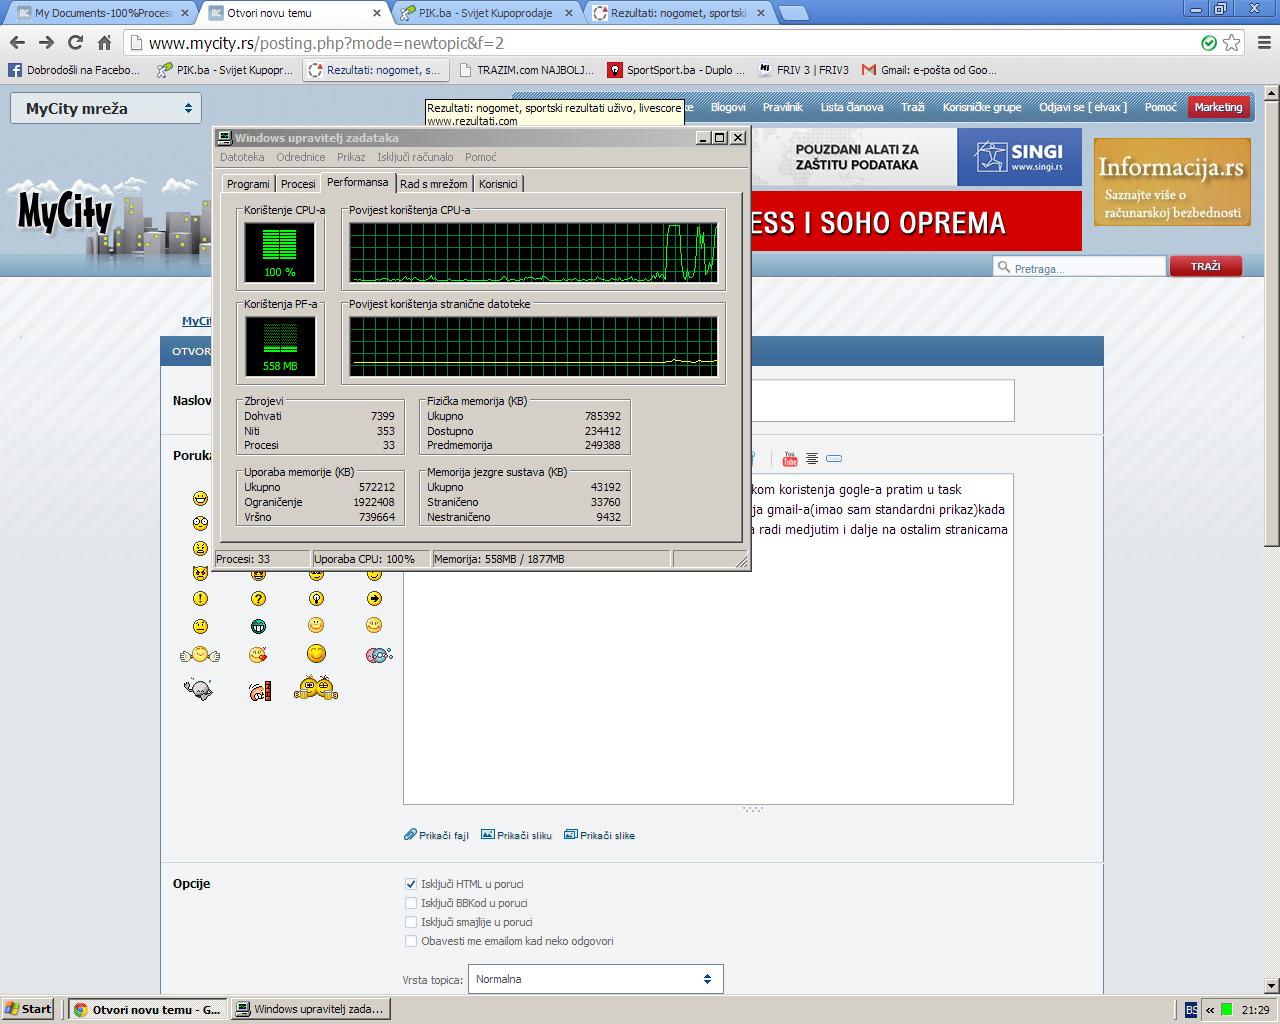Insert the exclamation mark smiley
1280x1024 pixels.
click(x=200, y=599)
